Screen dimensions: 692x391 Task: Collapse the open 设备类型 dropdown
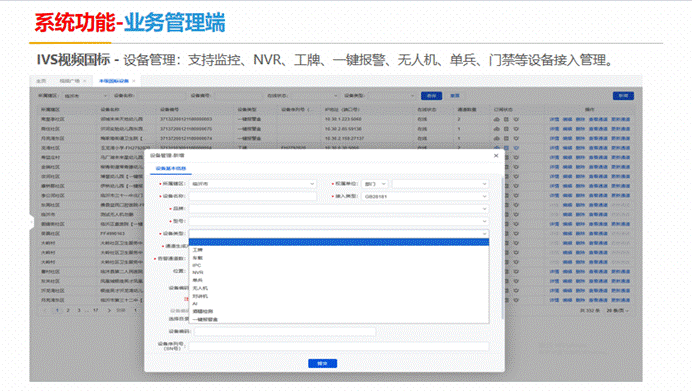(x=338, y=233)
